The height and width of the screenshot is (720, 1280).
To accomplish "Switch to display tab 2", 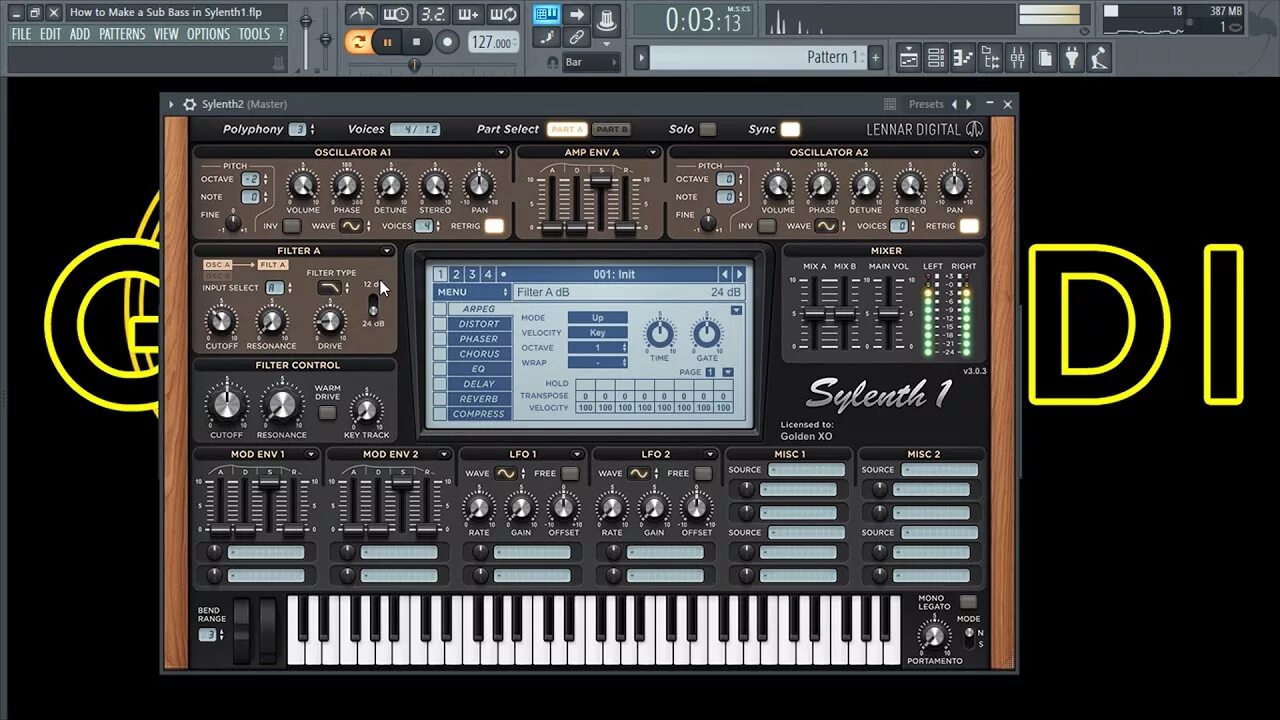I will coord(456,274).
